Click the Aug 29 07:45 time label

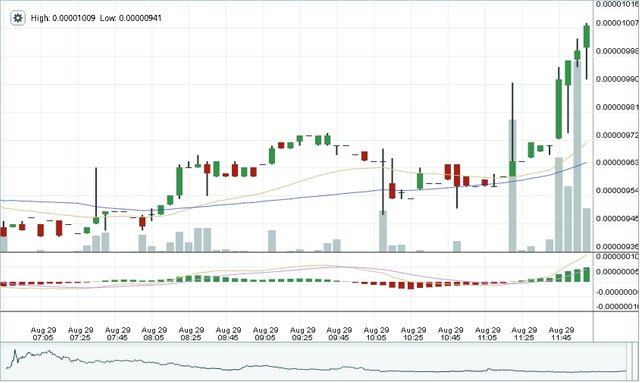tap(118, 334)
